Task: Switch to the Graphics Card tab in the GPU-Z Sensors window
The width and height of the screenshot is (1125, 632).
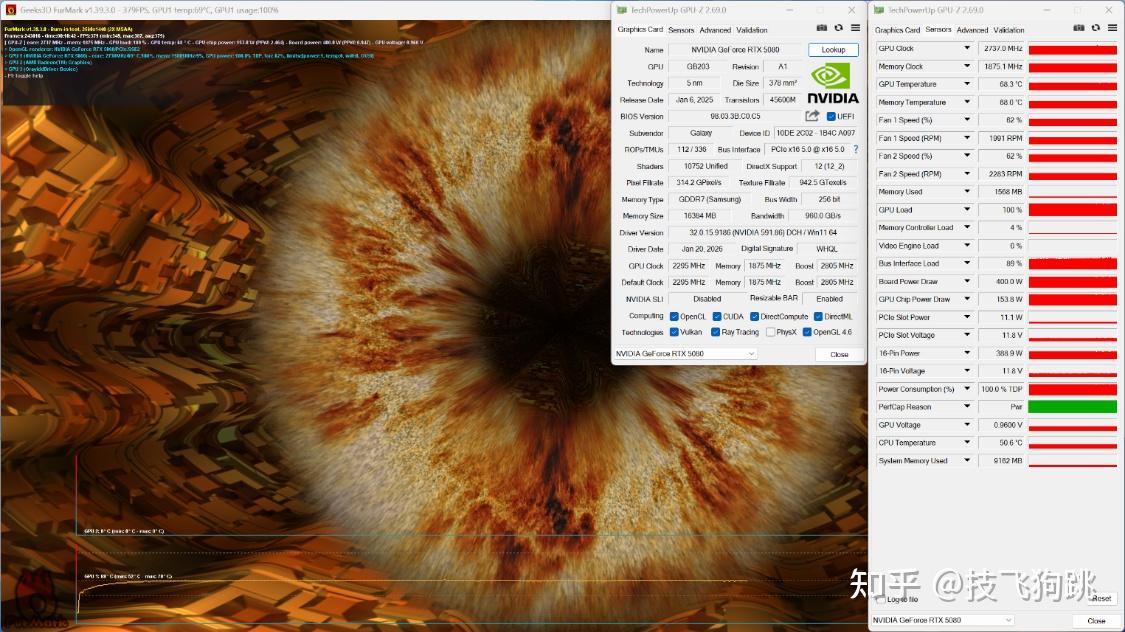Action: [x=897, y=30]
